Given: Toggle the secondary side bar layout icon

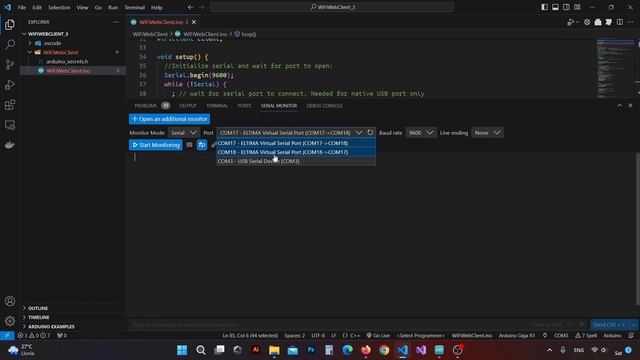Looking at the screenshot, I should coord(567,7).
